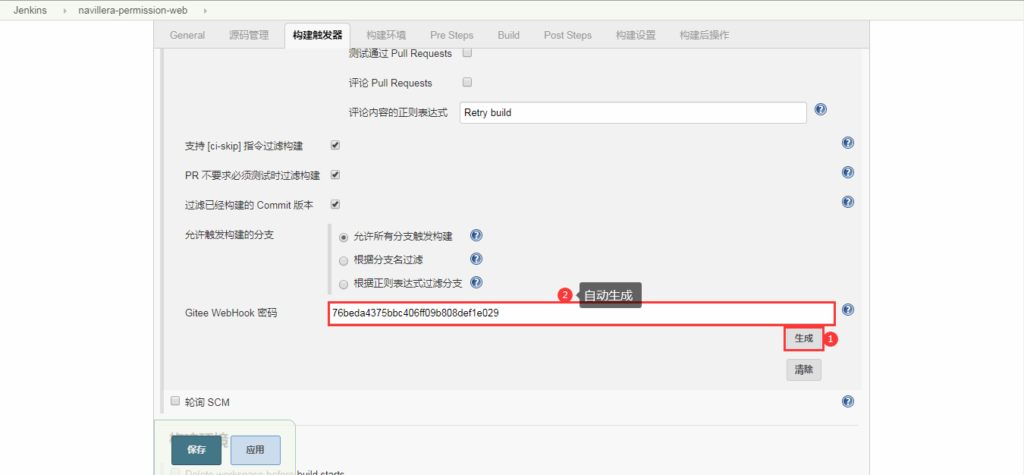The width and height of the screenshot is (1024, 475).
Task: Expand breadcrumb arrow after navillera-permission-web
Action: [x=205, y=11]
